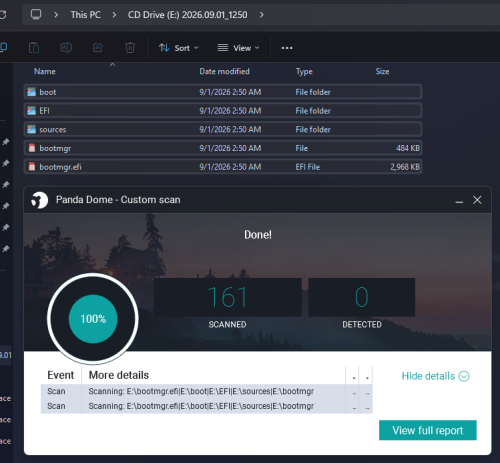Click the Event column header

click(x=61, y=375)
